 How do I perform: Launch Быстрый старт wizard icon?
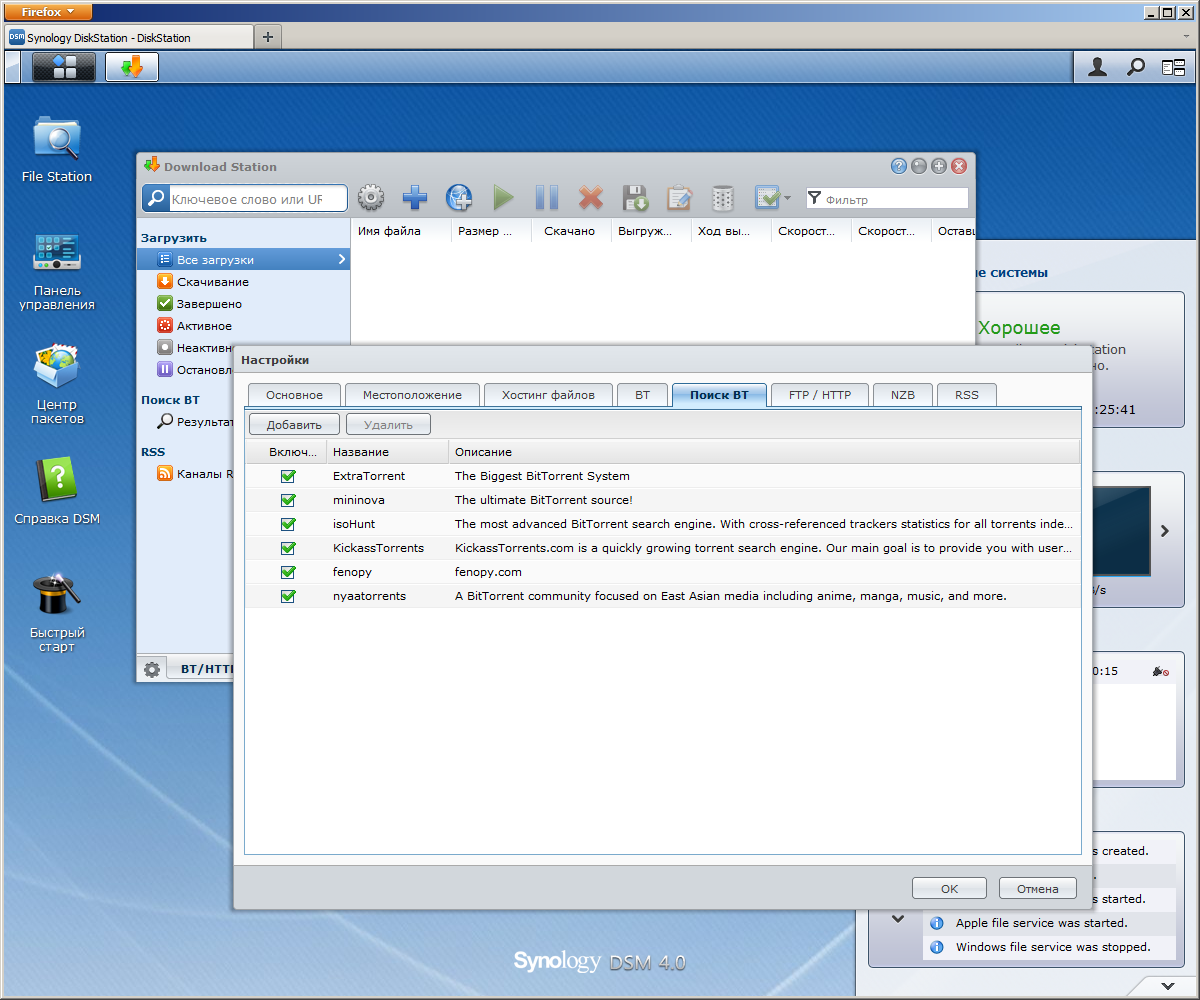coord(57,612)
